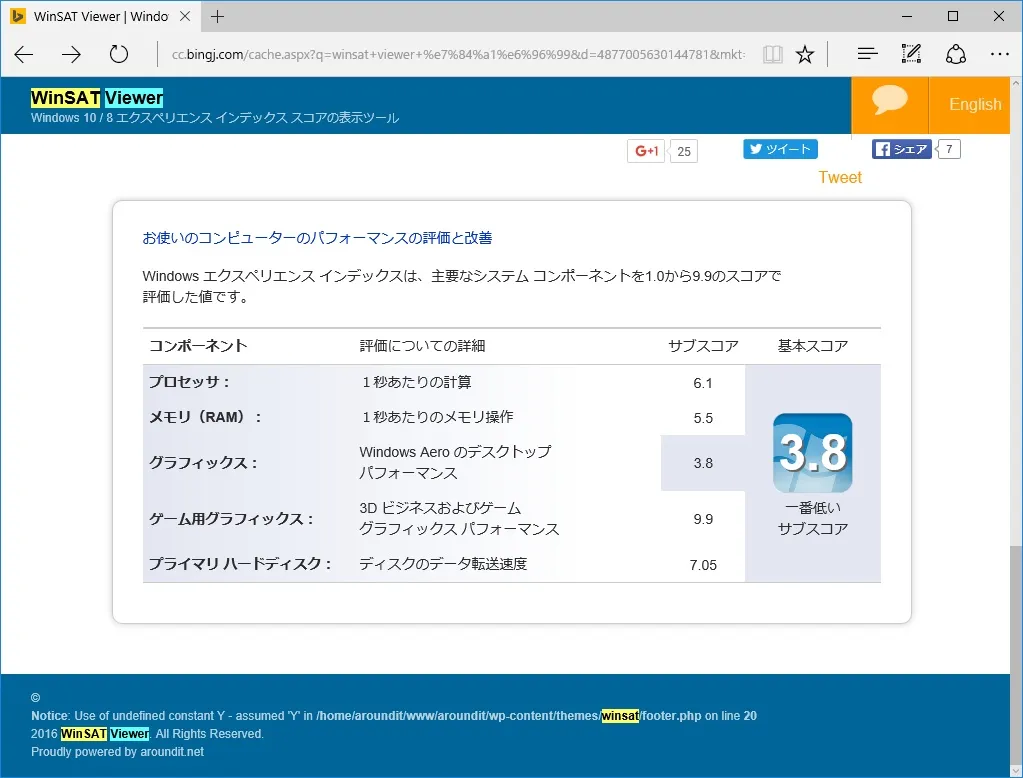Viewport: 1023px width, 778px height.
Task: Open the share panel icon
Action: pos(956,54)
